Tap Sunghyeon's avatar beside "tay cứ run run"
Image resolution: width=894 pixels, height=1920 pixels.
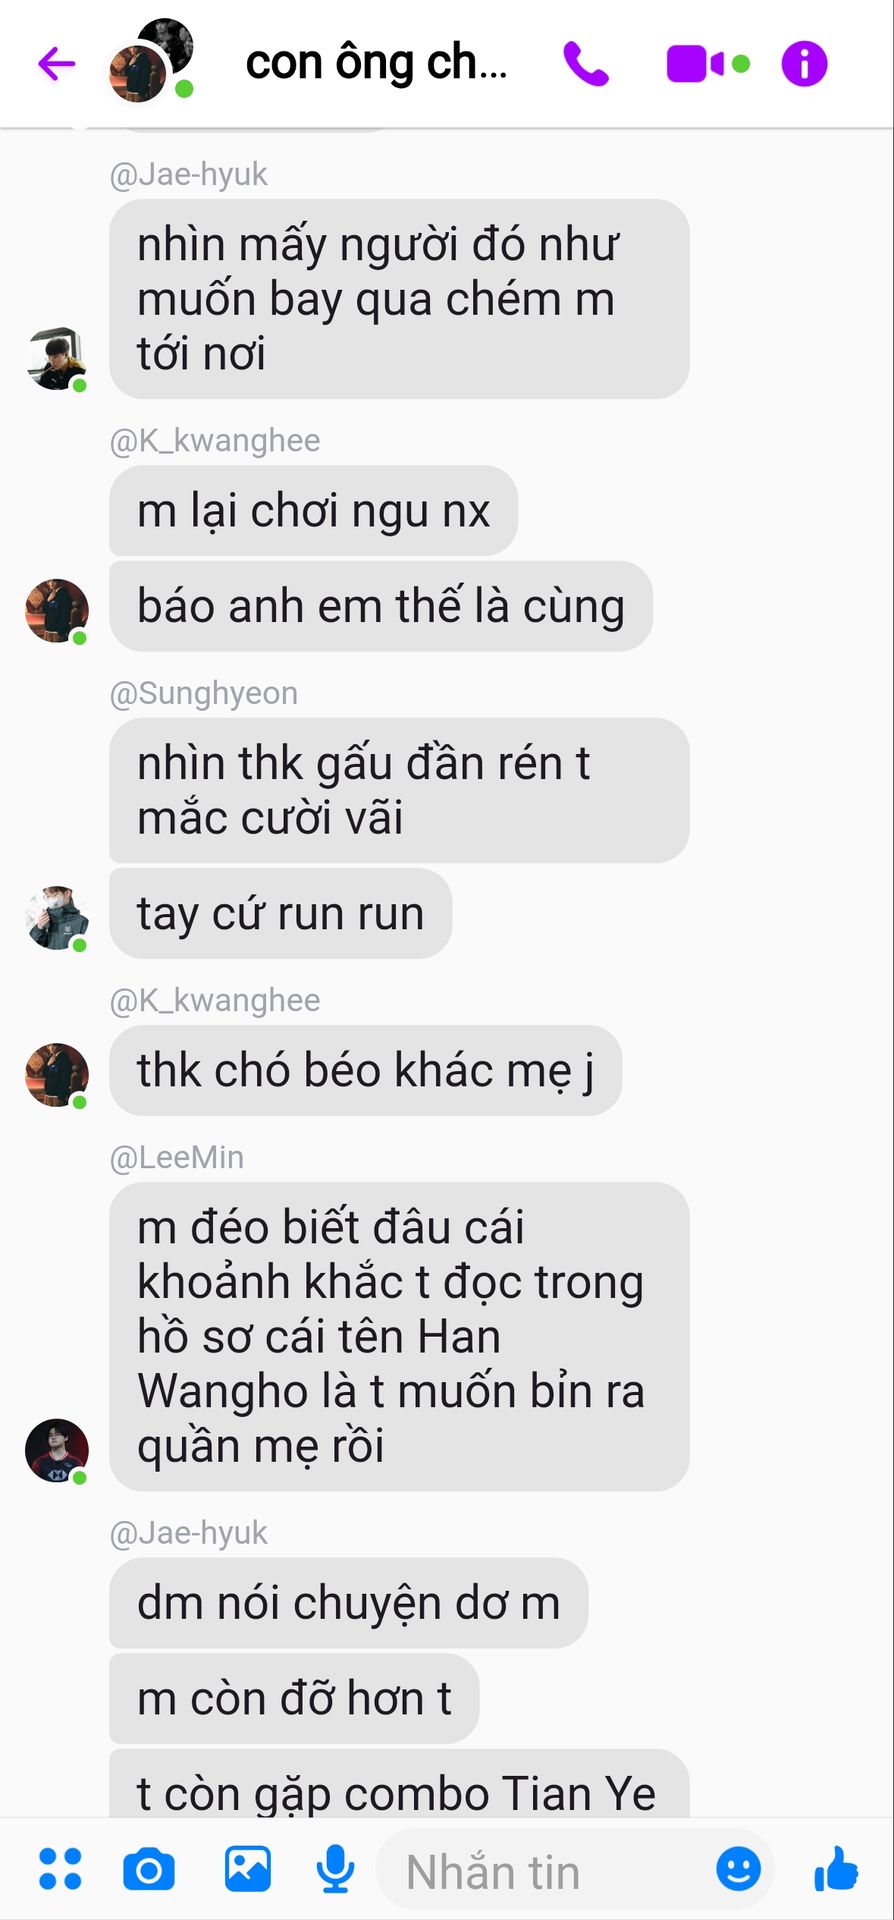pyautogui.click(x=56, y=917)
